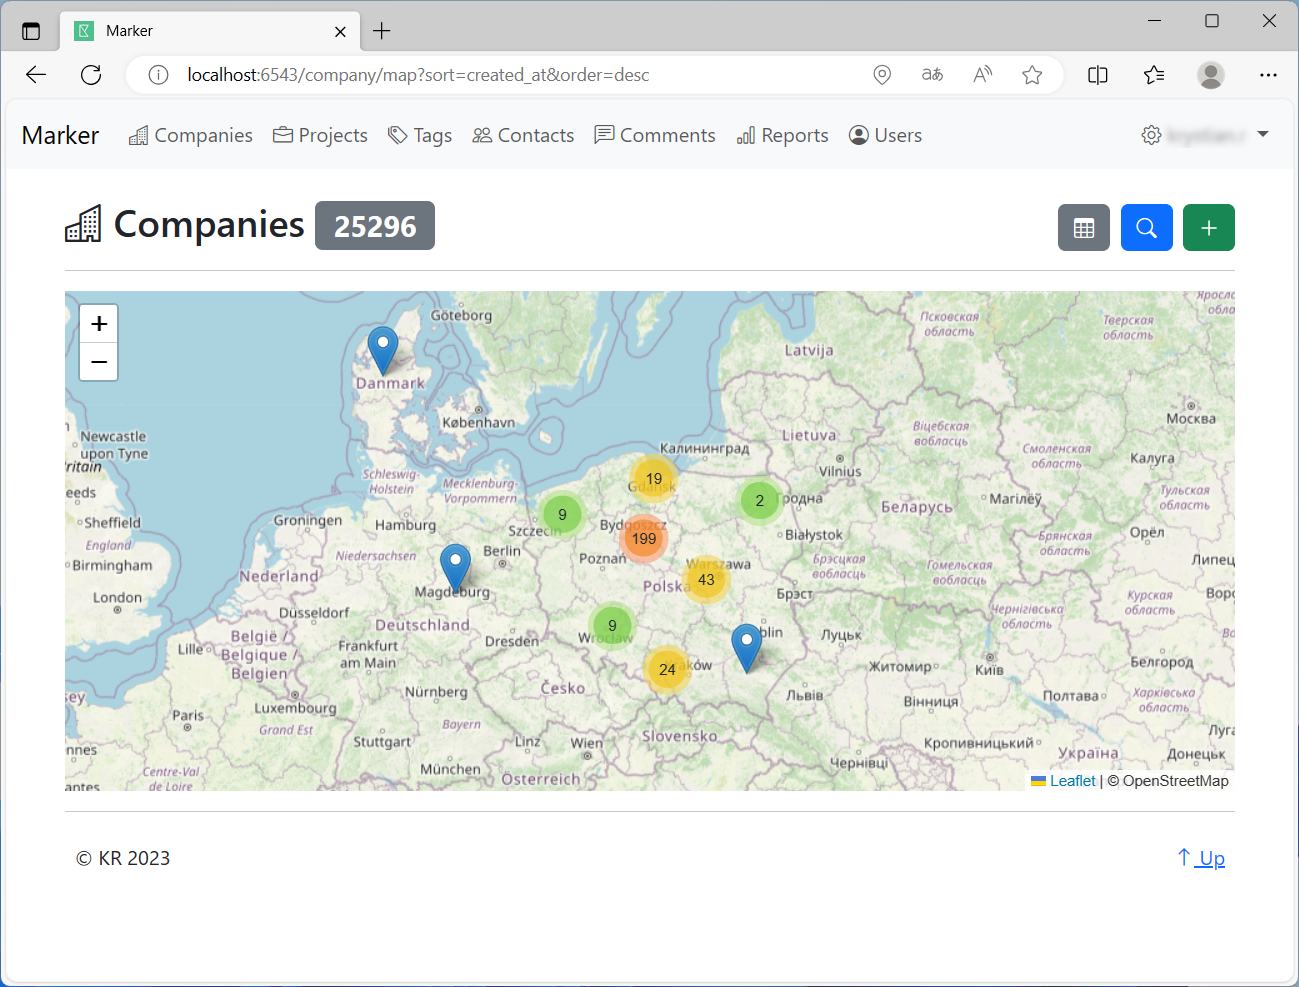Add a new company with plus button

[x=1209, y=228]
